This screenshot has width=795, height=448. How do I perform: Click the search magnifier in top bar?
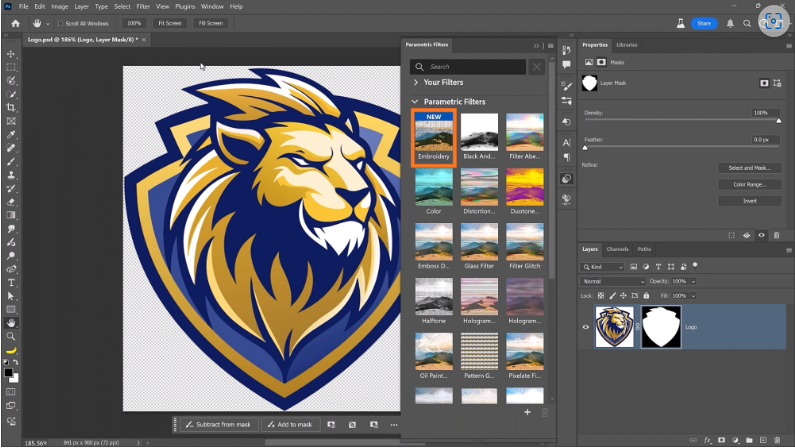click(747, 23)
